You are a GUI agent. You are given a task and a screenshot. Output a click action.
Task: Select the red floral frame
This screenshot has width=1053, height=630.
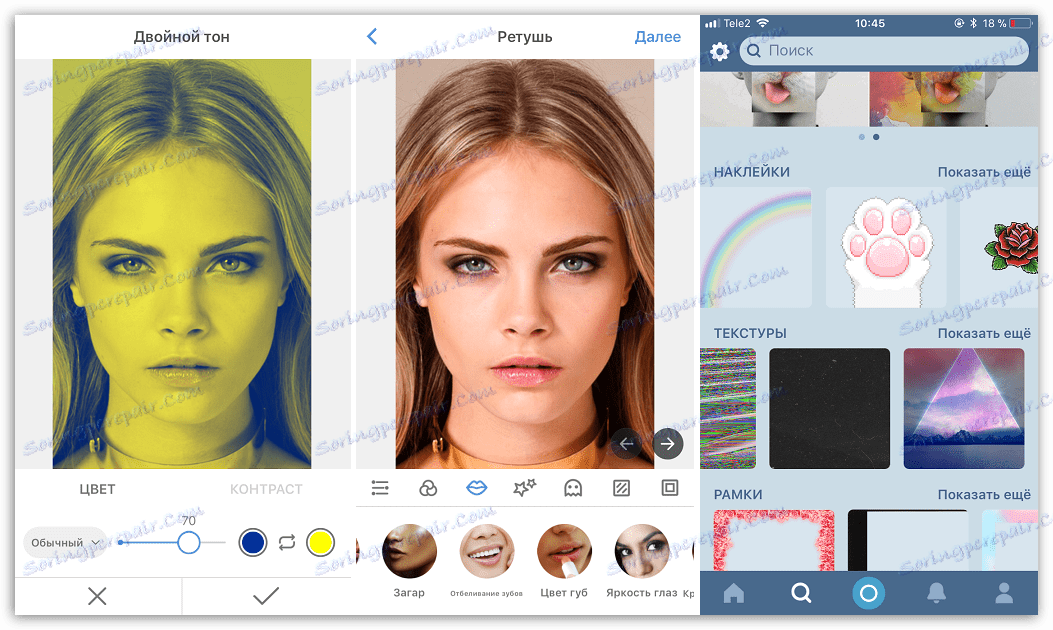pyautogui.click(x=774, y=540)
